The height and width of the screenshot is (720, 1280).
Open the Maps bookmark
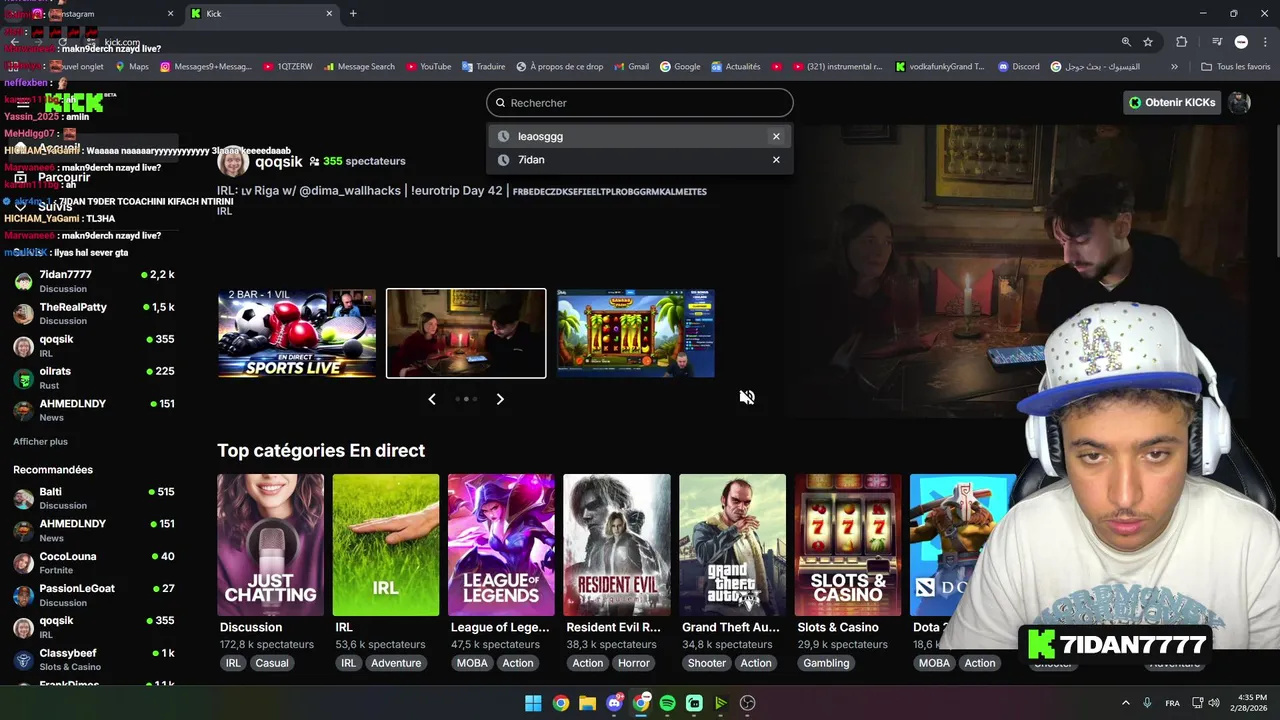pyautogui.click(x=132, y=67)
